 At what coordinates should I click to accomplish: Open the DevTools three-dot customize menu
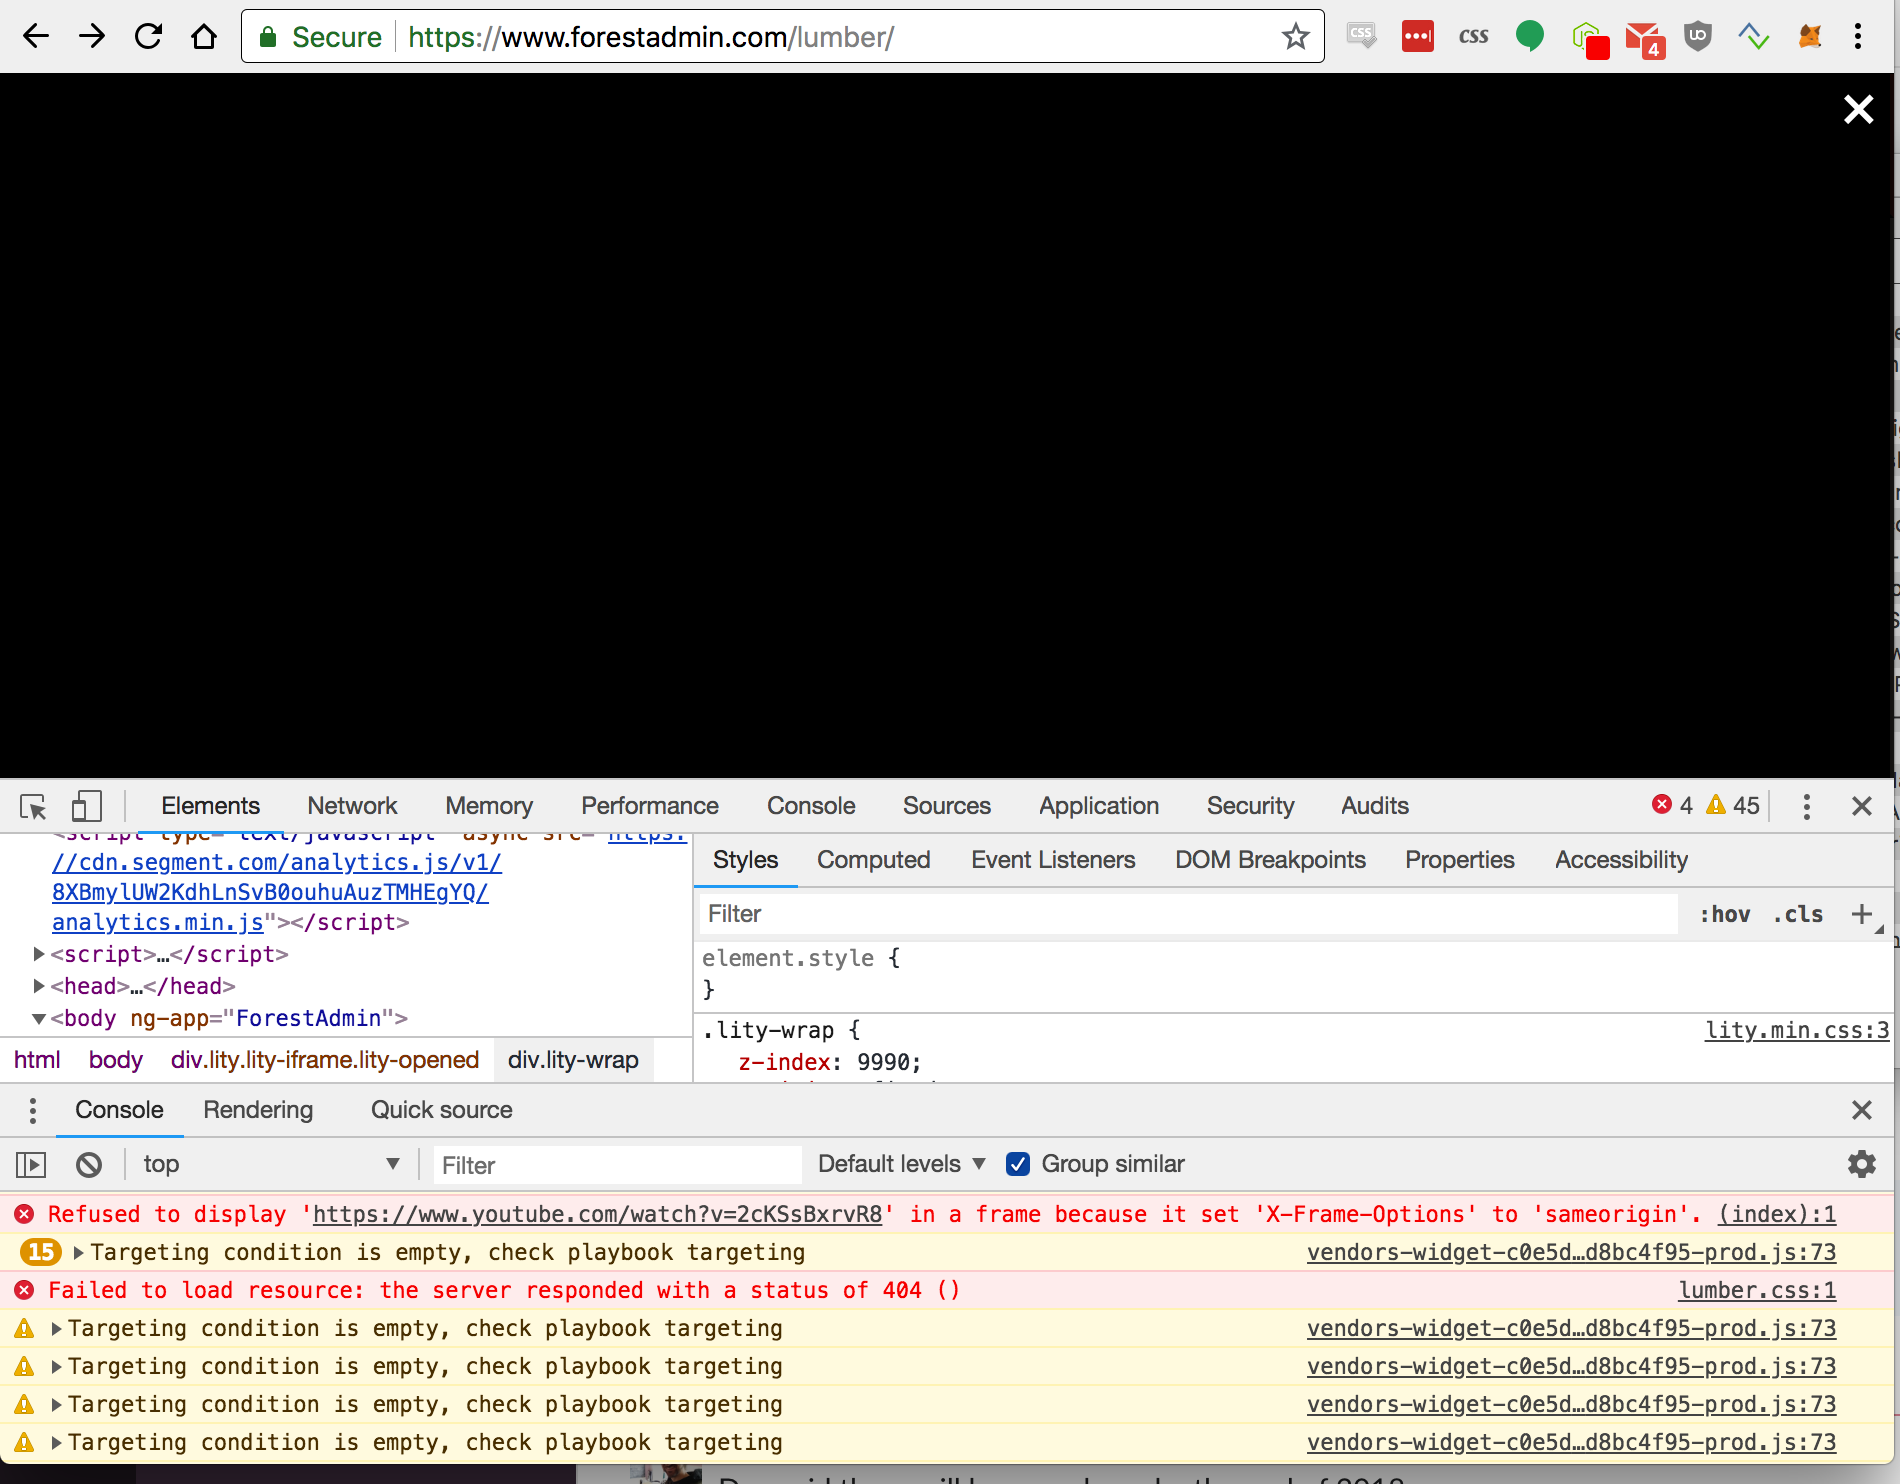point(1806,806)
